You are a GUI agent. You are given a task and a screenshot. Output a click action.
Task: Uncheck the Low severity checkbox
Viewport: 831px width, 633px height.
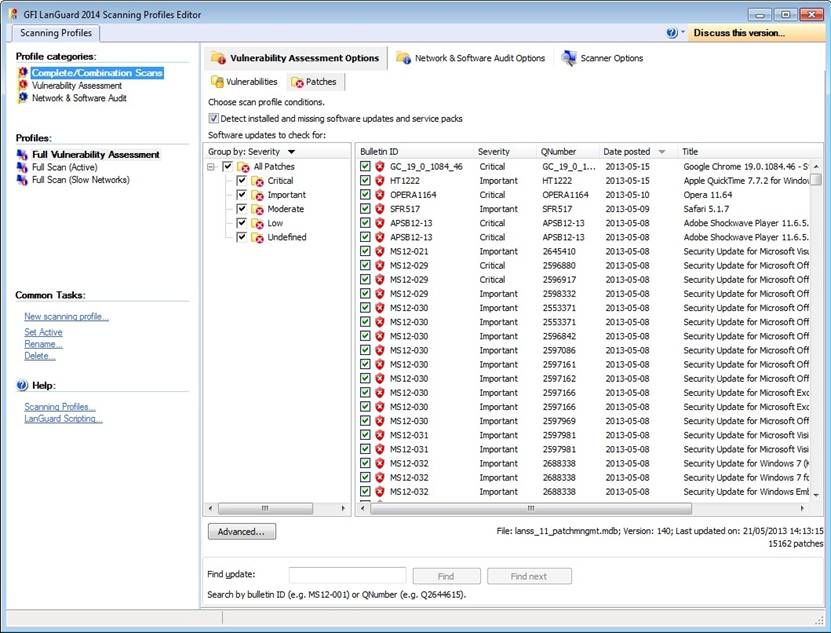click(241, 223)
